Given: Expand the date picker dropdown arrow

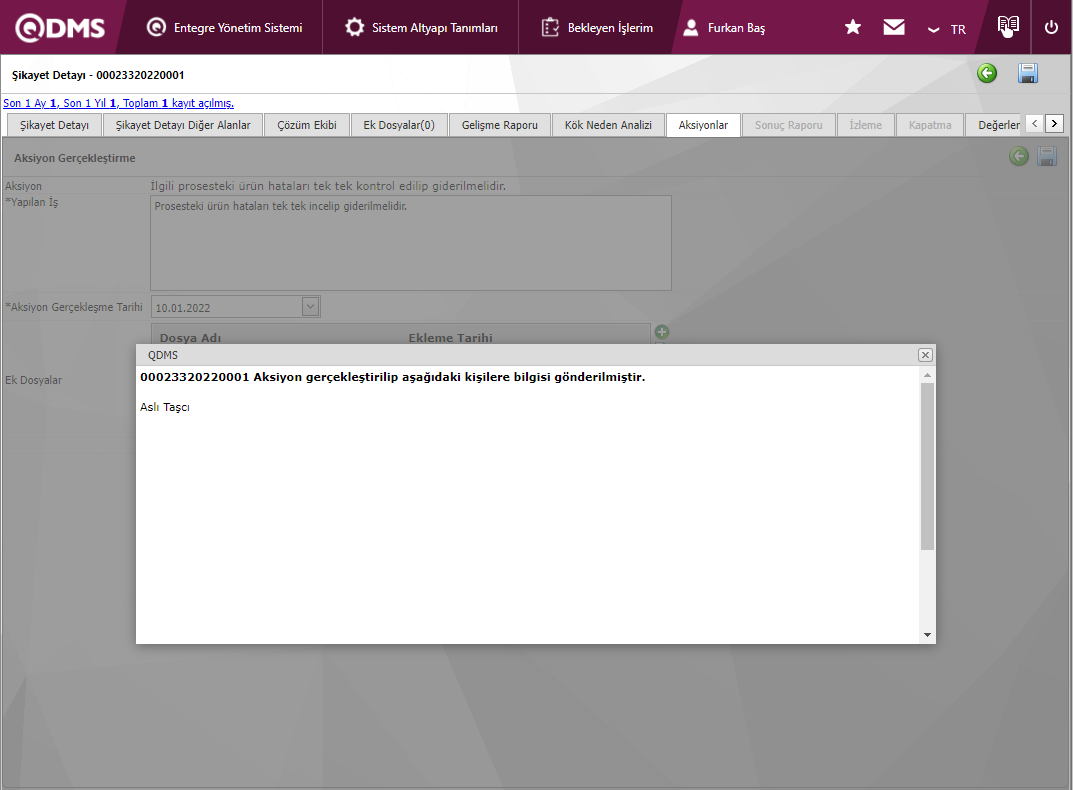Looking at the screenshot, I should coord(311,307).
